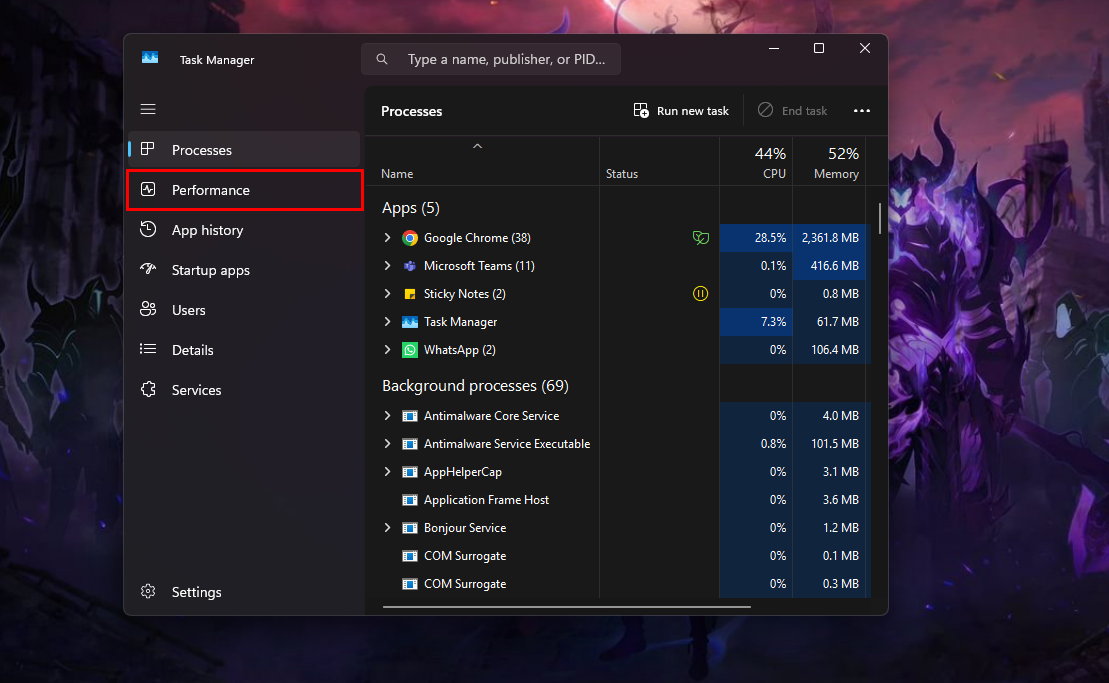Viewport: 1109px width, 683px height.
Task: Click the Task Manager process row icon
Action: coord(410,322)
